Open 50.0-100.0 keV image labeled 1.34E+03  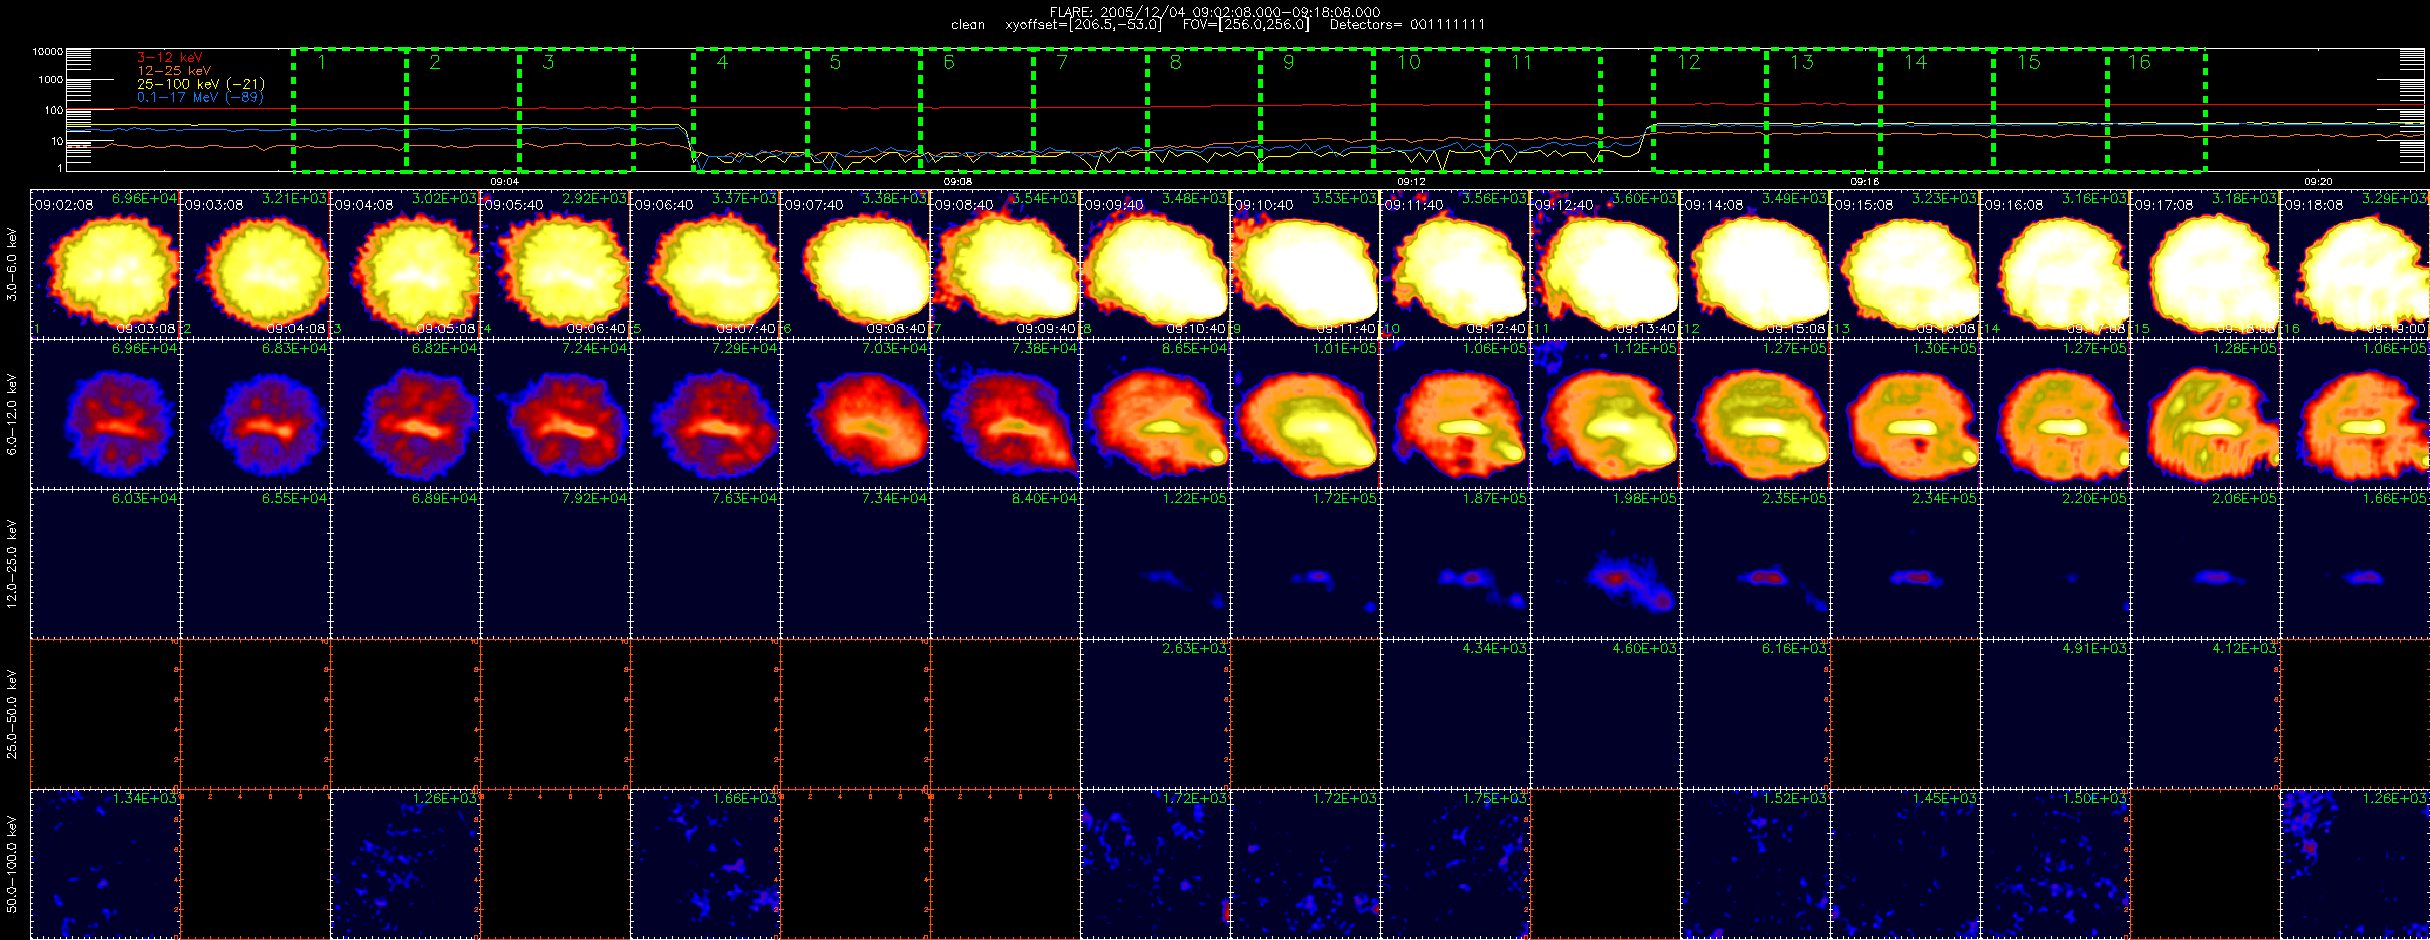(105, 864)
